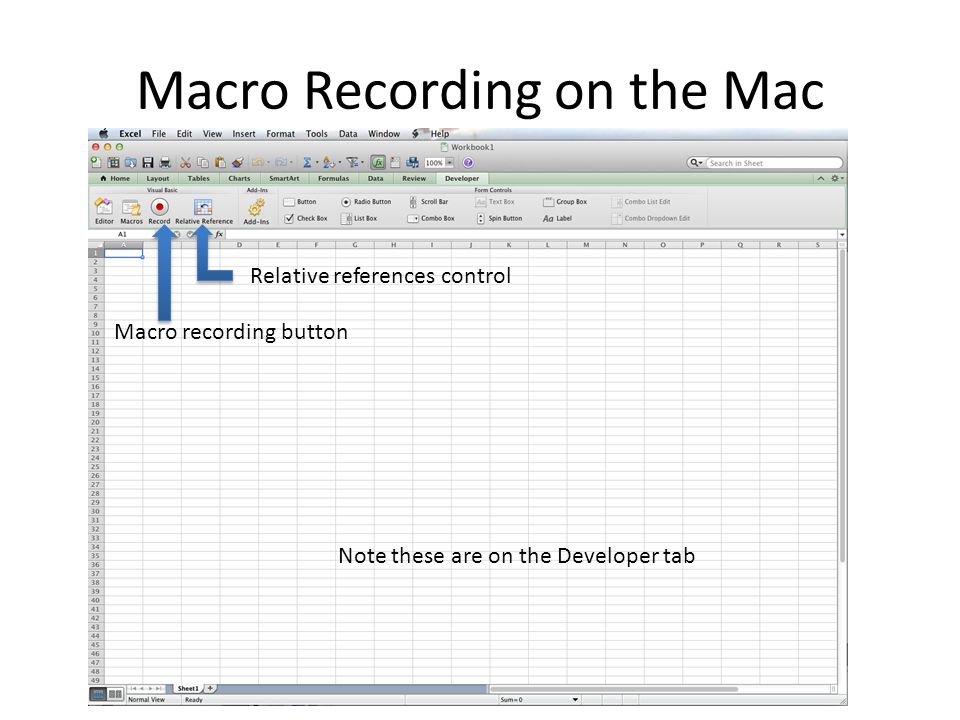The image size is (960, 720).
Task: Switch to the SmartArt ribbon tab
Action: click(284, 178)
